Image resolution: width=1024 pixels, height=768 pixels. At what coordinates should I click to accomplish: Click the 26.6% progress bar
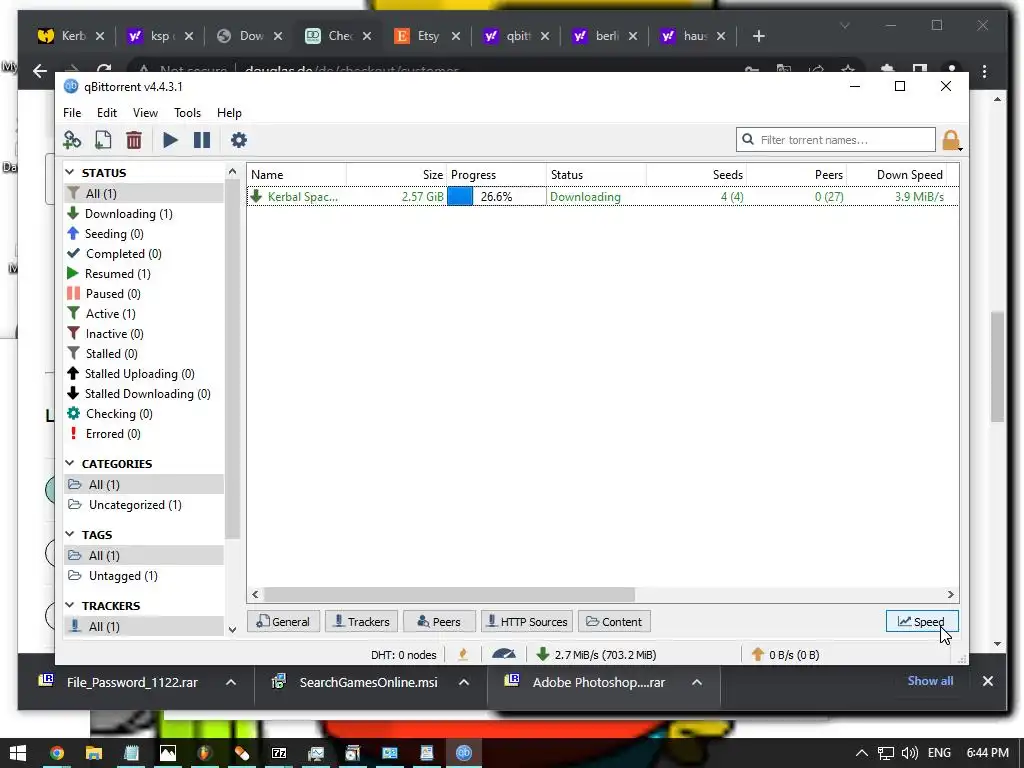point(496,197)
